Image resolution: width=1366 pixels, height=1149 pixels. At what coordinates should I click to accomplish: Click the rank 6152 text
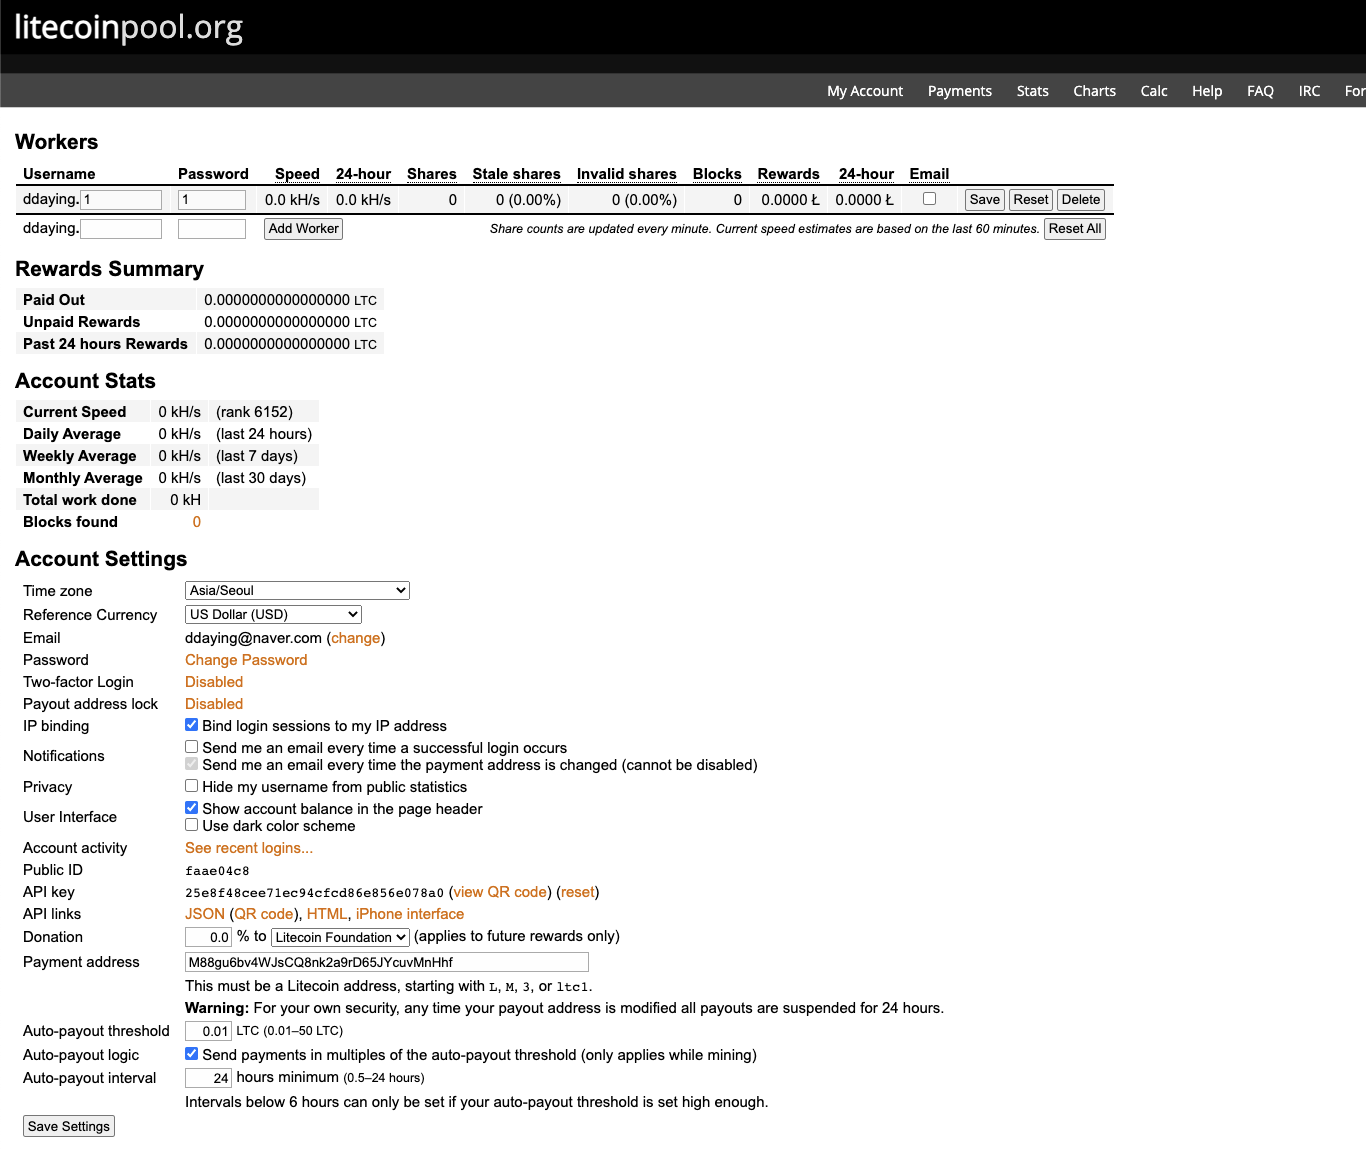tap(255, 412)
